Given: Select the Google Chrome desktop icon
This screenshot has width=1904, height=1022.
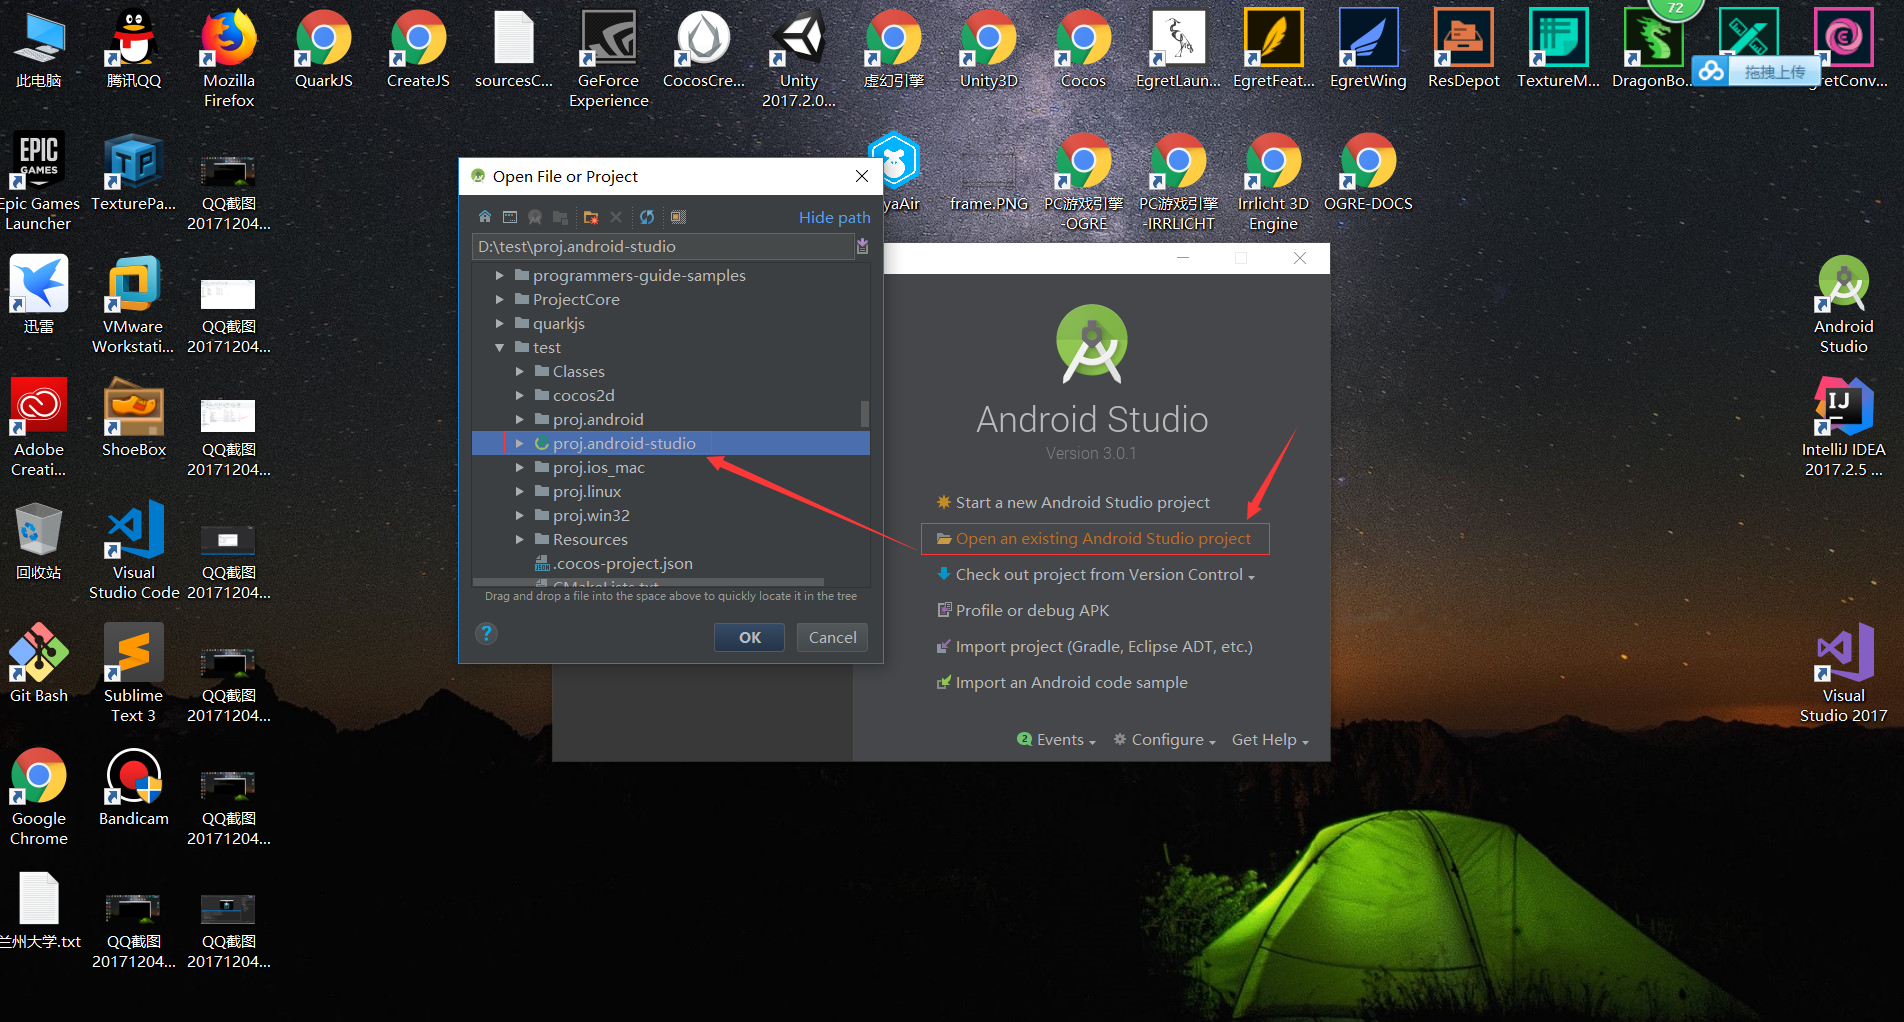Looking at the screenshot, I should pyautogui.click(x=39, y=797).
